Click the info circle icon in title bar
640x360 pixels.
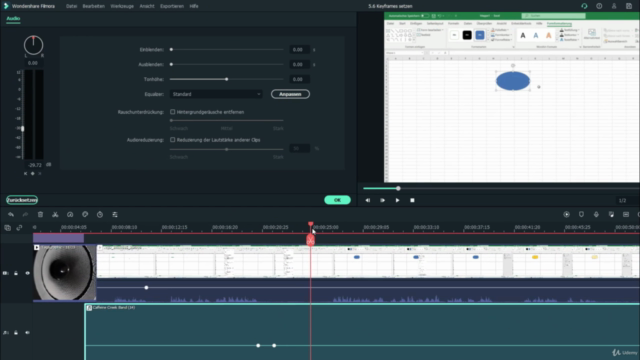599,6
